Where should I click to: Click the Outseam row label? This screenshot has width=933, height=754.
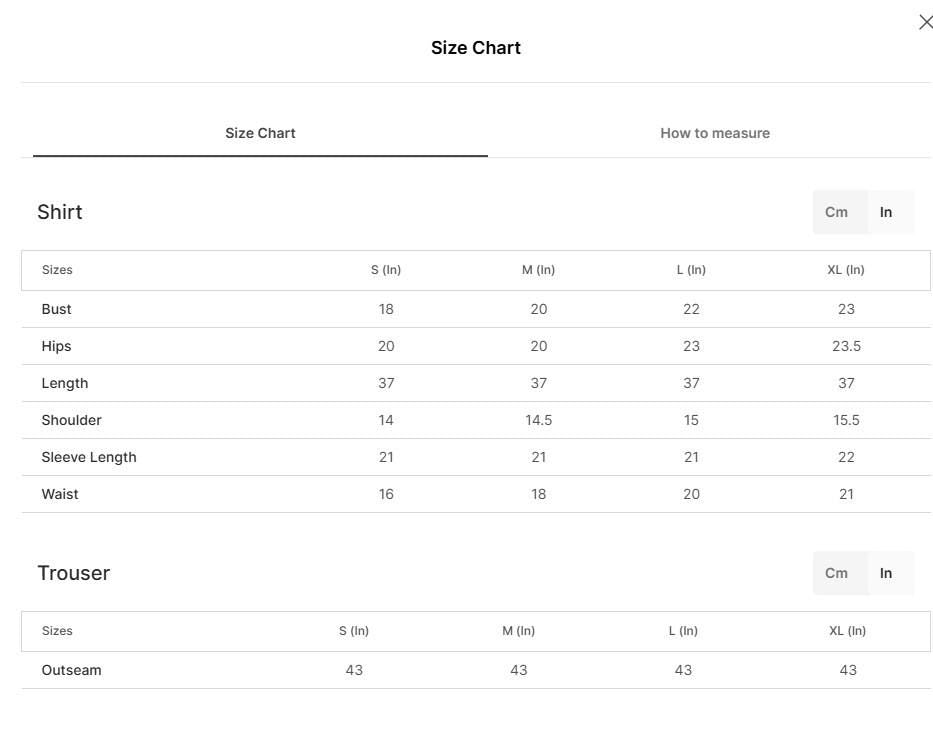click(x=71, y=670)
